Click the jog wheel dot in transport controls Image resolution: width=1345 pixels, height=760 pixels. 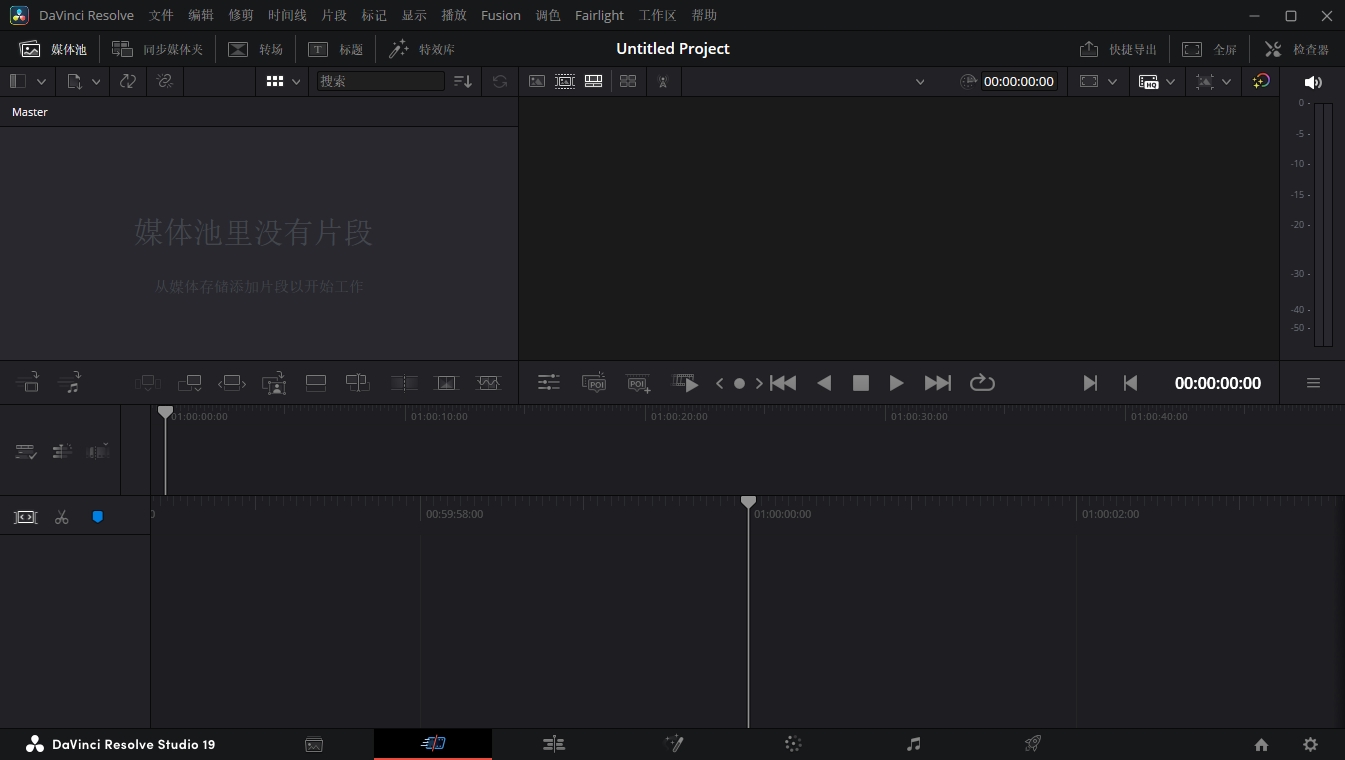739,383
